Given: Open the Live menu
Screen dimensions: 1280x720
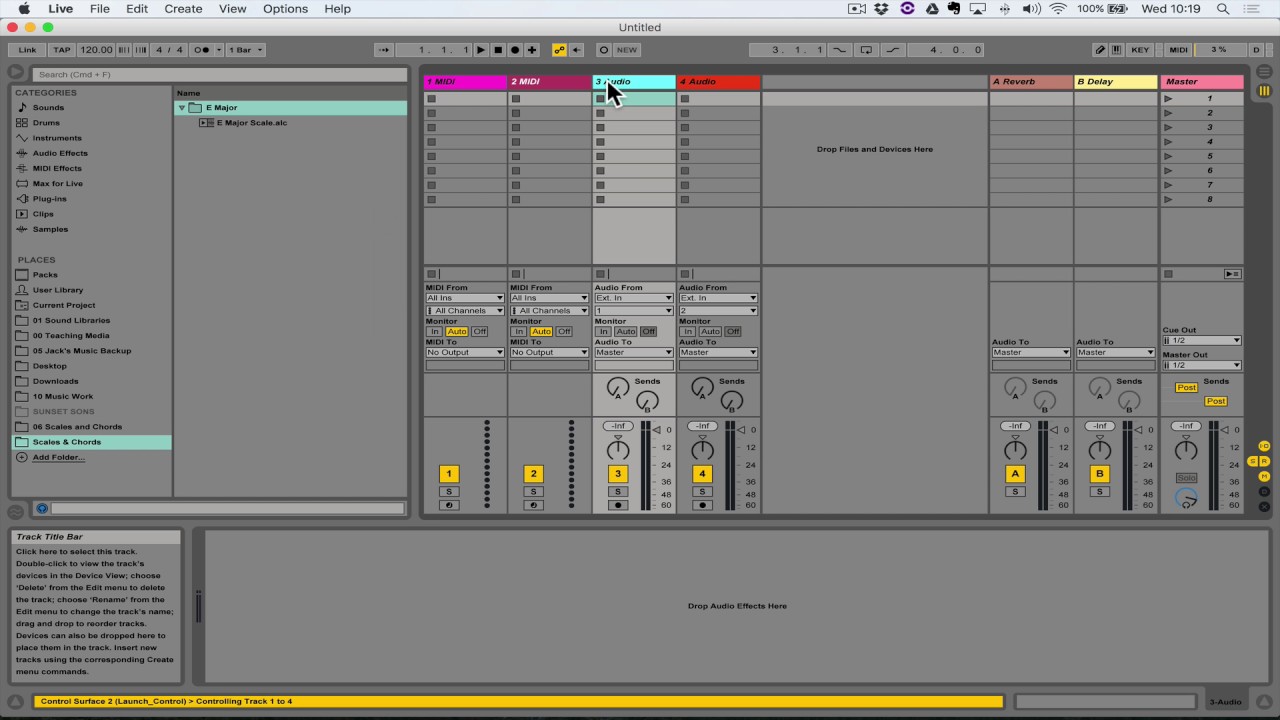Looking at the screenshot, I should click(60, 9).
